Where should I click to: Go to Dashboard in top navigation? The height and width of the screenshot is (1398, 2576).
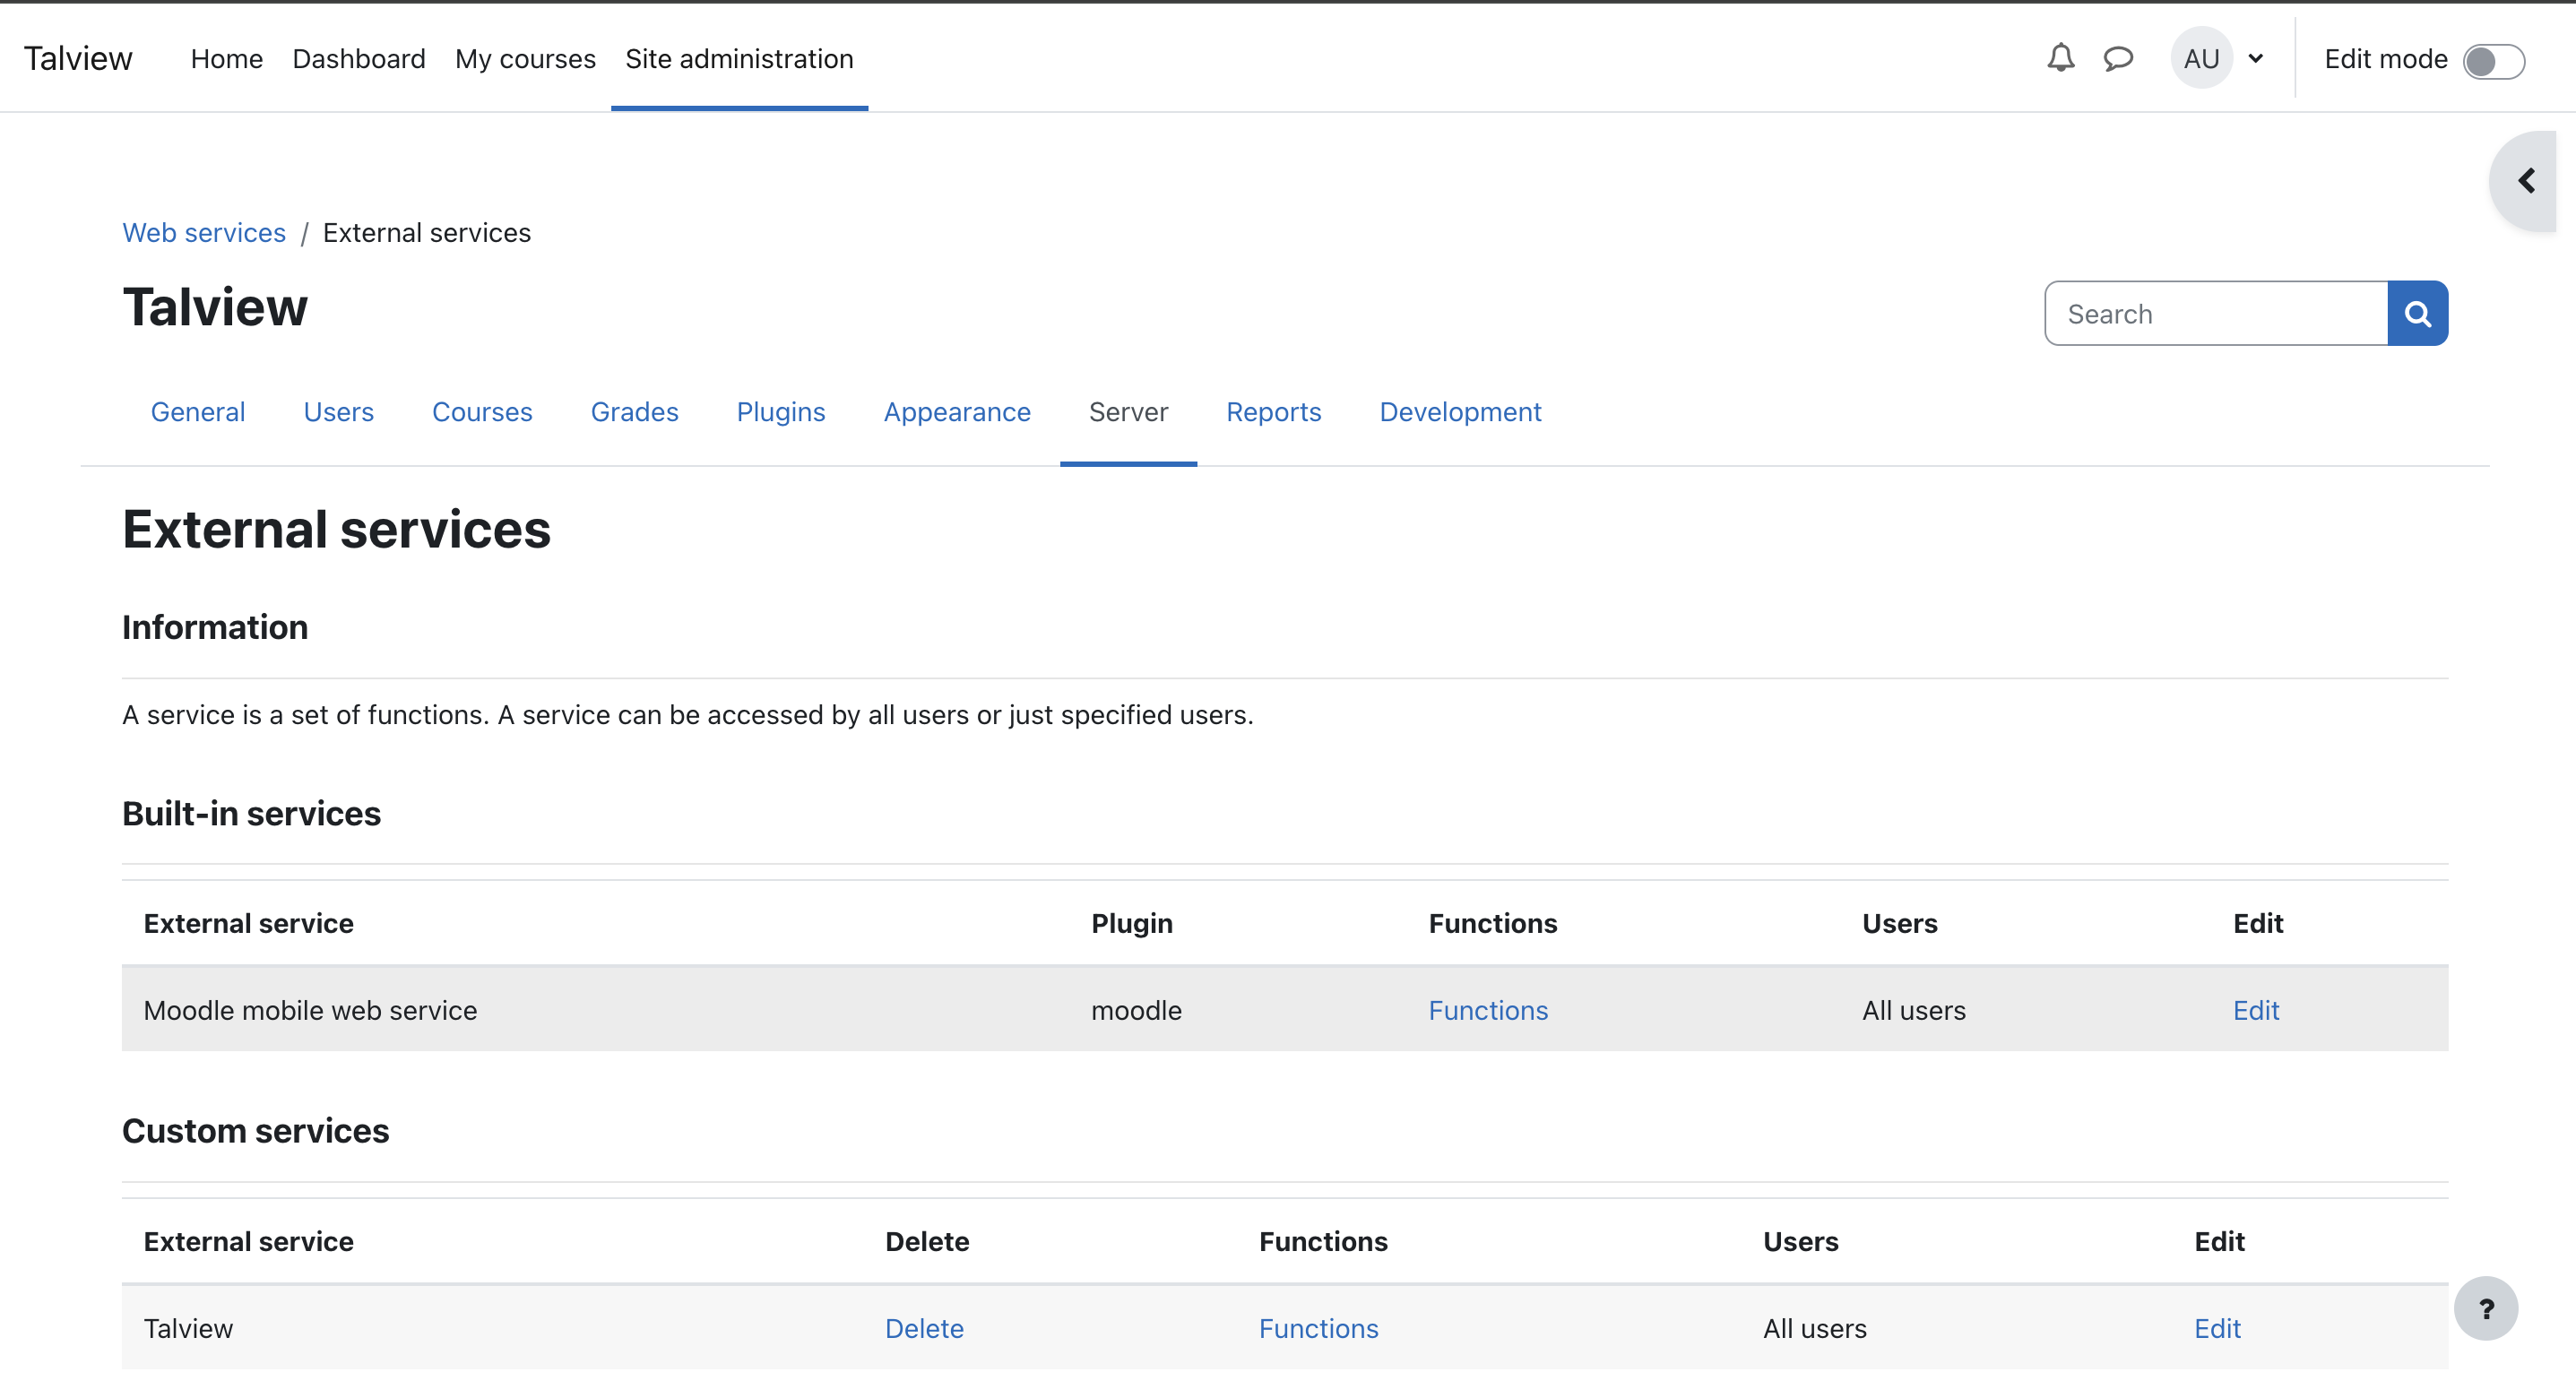(358, 58)
